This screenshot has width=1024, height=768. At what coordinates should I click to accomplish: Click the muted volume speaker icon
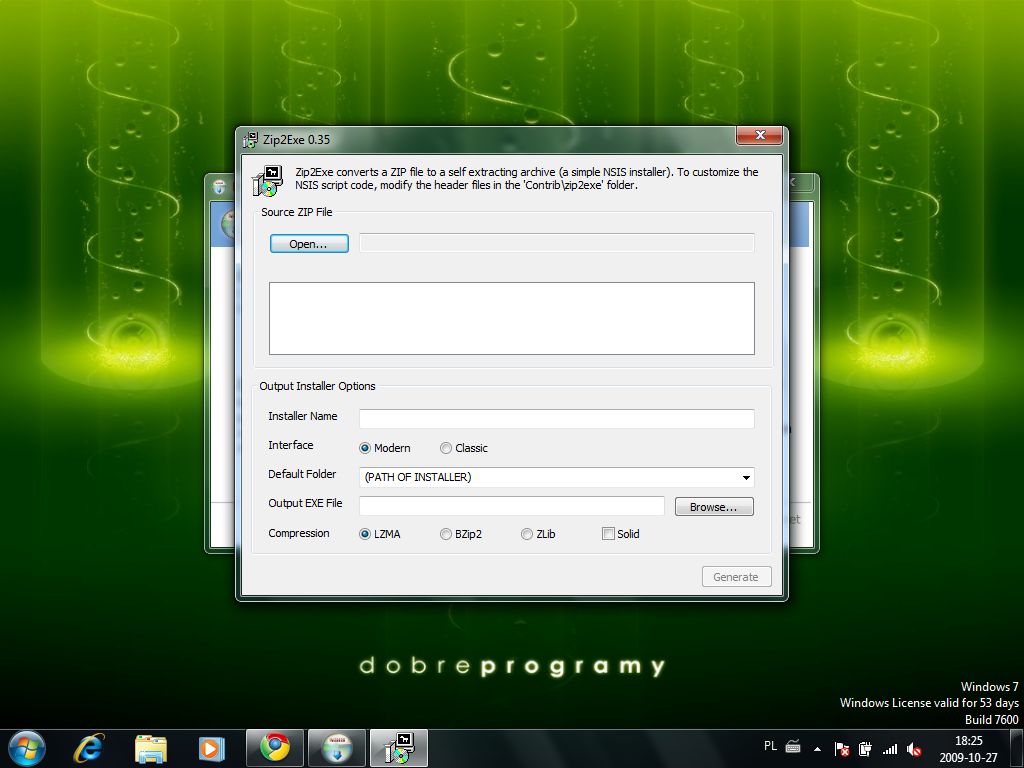[x=914, y=749]
